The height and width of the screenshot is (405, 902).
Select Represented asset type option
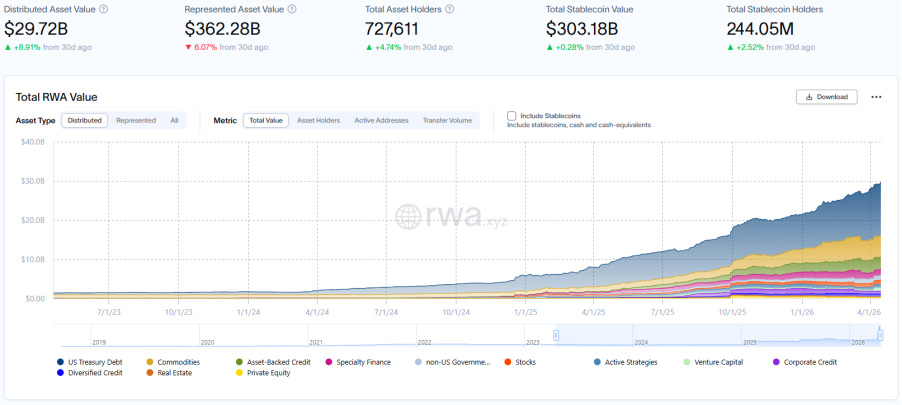pos(136,120)
